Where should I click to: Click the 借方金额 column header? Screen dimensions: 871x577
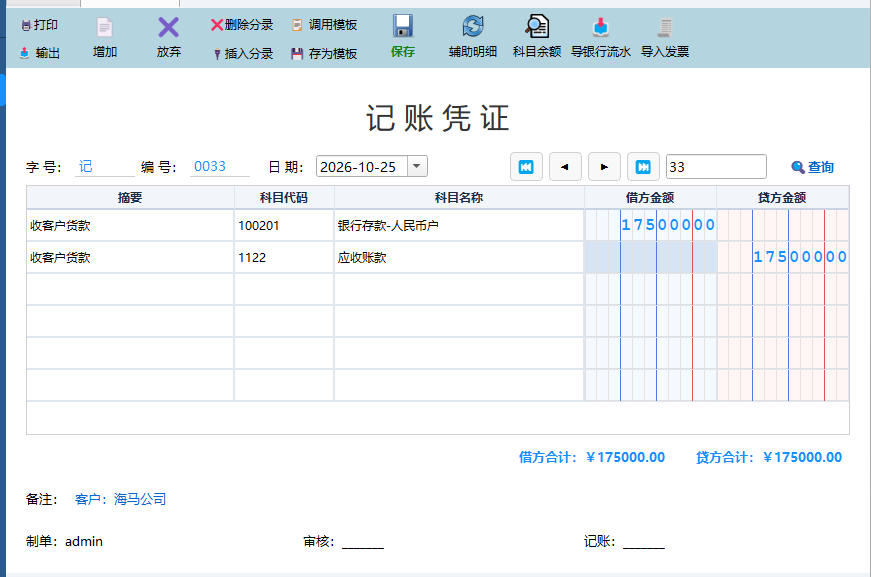pyautogui.click(x=650, y=198)
